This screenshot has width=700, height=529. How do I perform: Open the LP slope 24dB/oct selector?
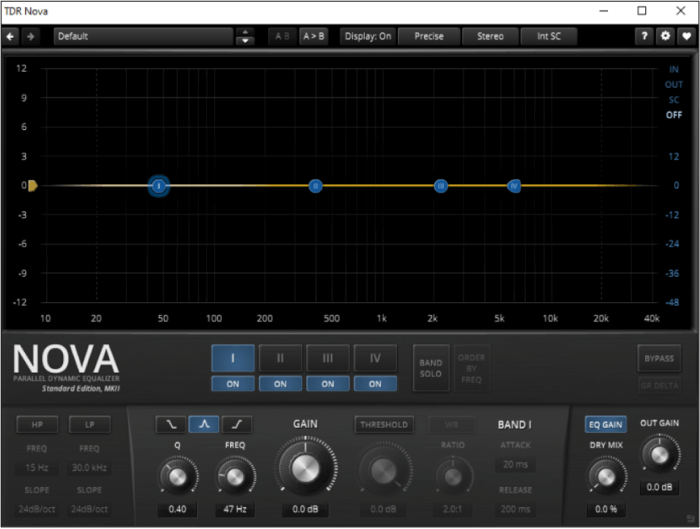89,509
